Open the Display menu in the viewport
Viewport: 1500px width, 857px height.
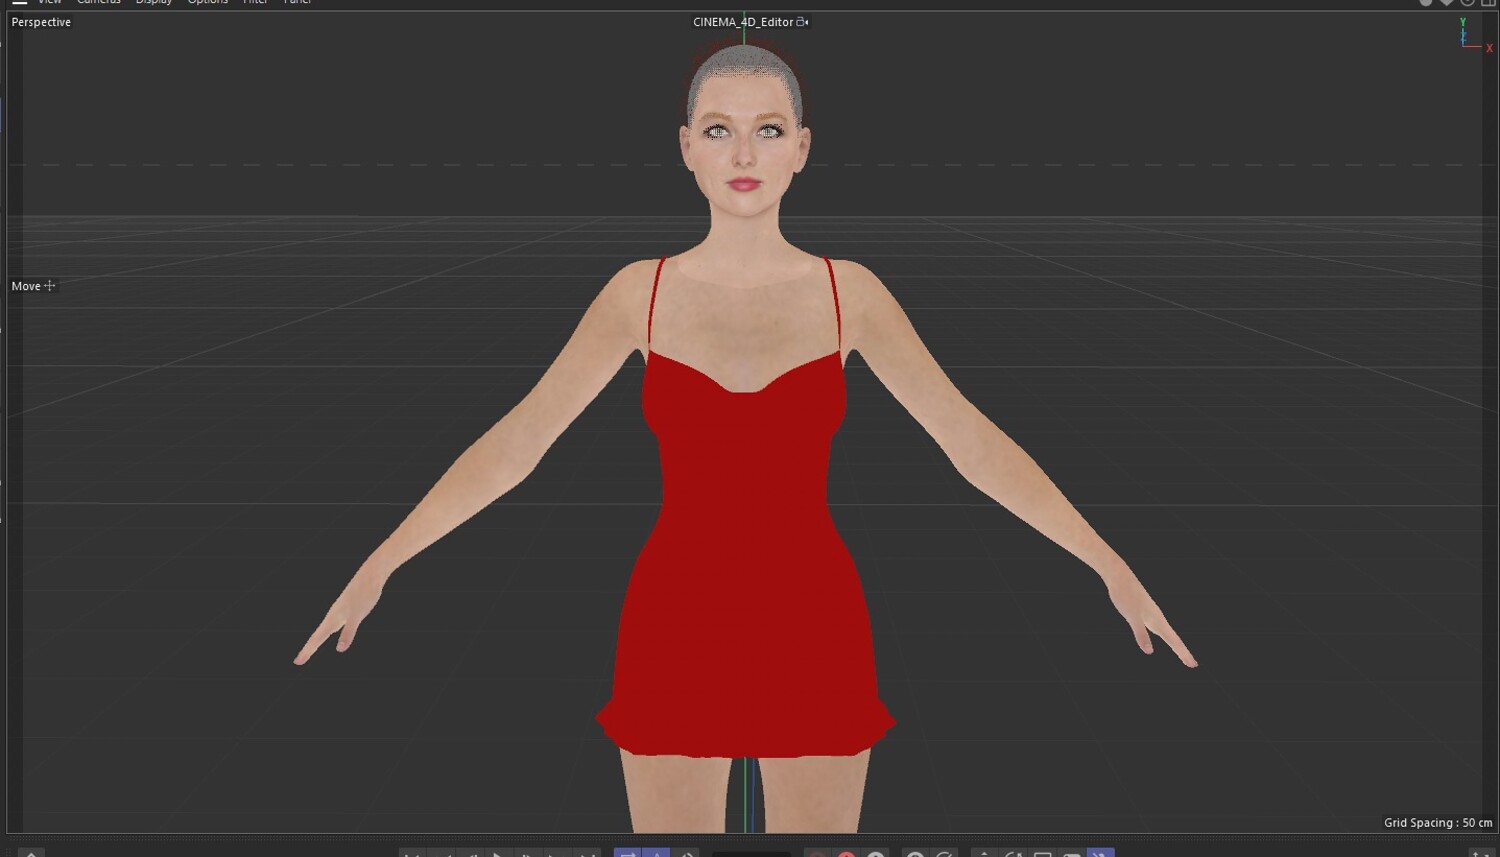(x=154, y=2)
